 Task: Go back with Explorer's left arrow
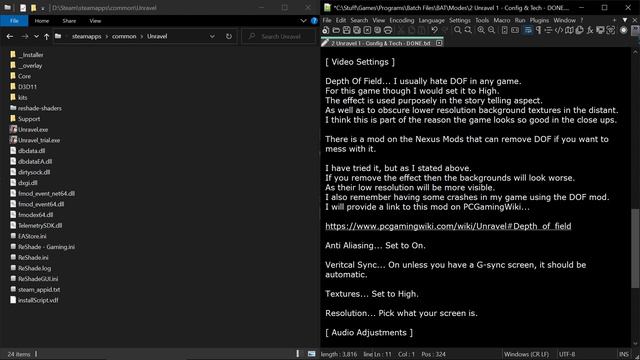click(10, 36)
